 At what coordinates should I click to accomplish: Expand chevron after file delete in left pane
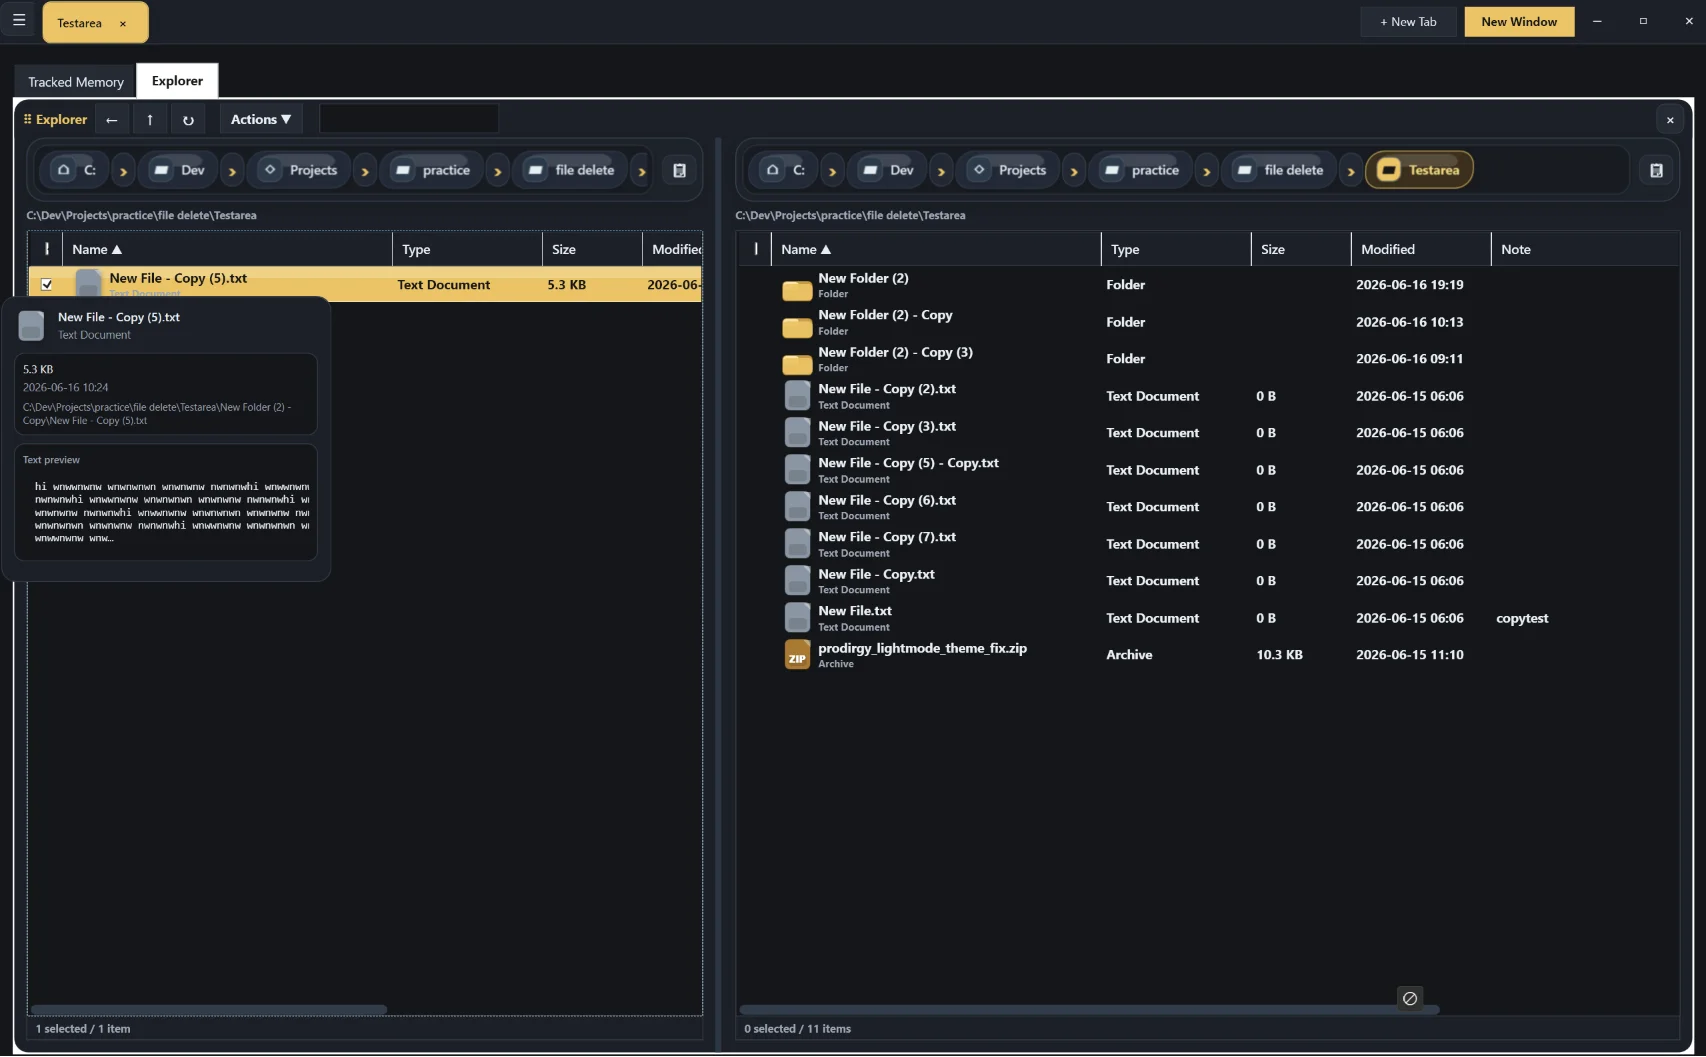coord(642,171)
